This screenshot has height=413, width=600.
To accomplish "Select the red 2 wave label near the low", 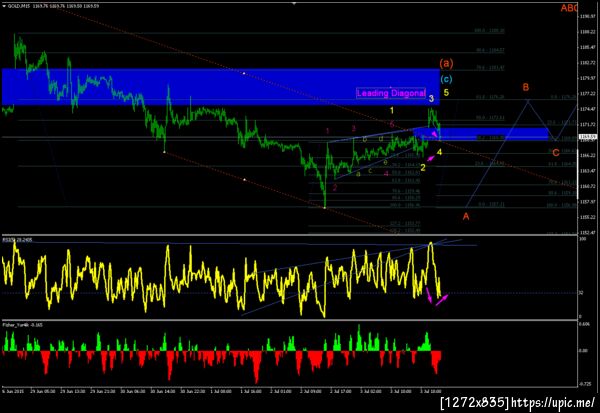I will (x=334, y=188).
